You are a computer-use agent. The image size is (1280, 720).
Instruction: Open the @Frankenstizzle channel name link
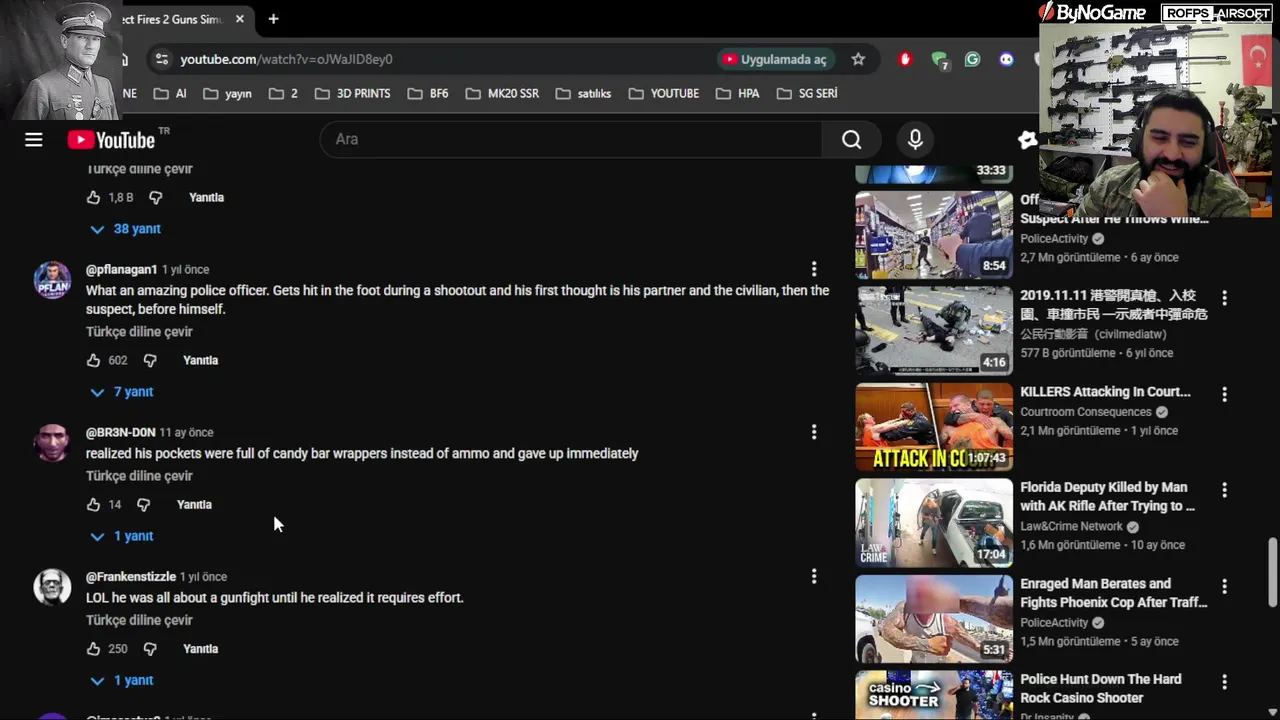[131, 577]
